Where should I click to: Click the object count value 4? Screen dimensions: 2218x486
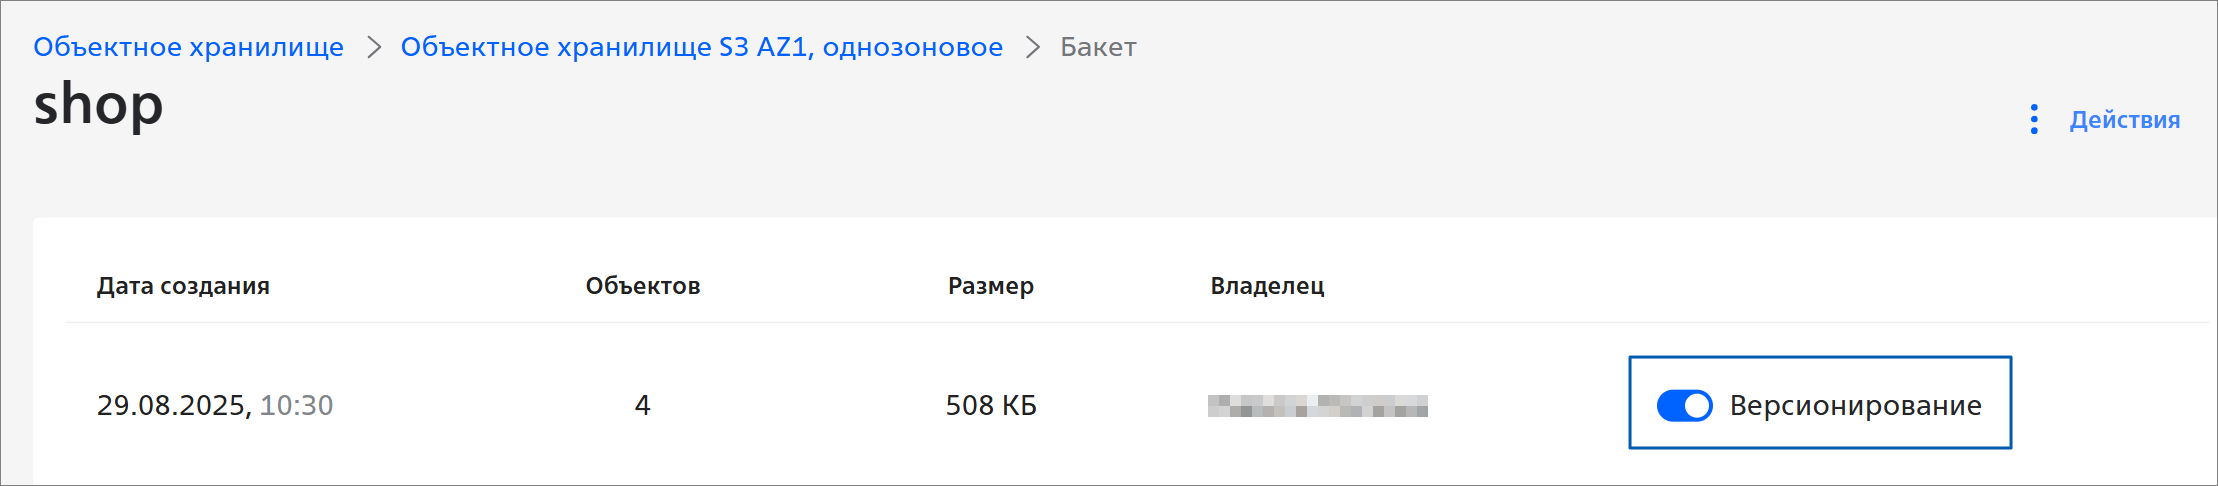[642, 405]
